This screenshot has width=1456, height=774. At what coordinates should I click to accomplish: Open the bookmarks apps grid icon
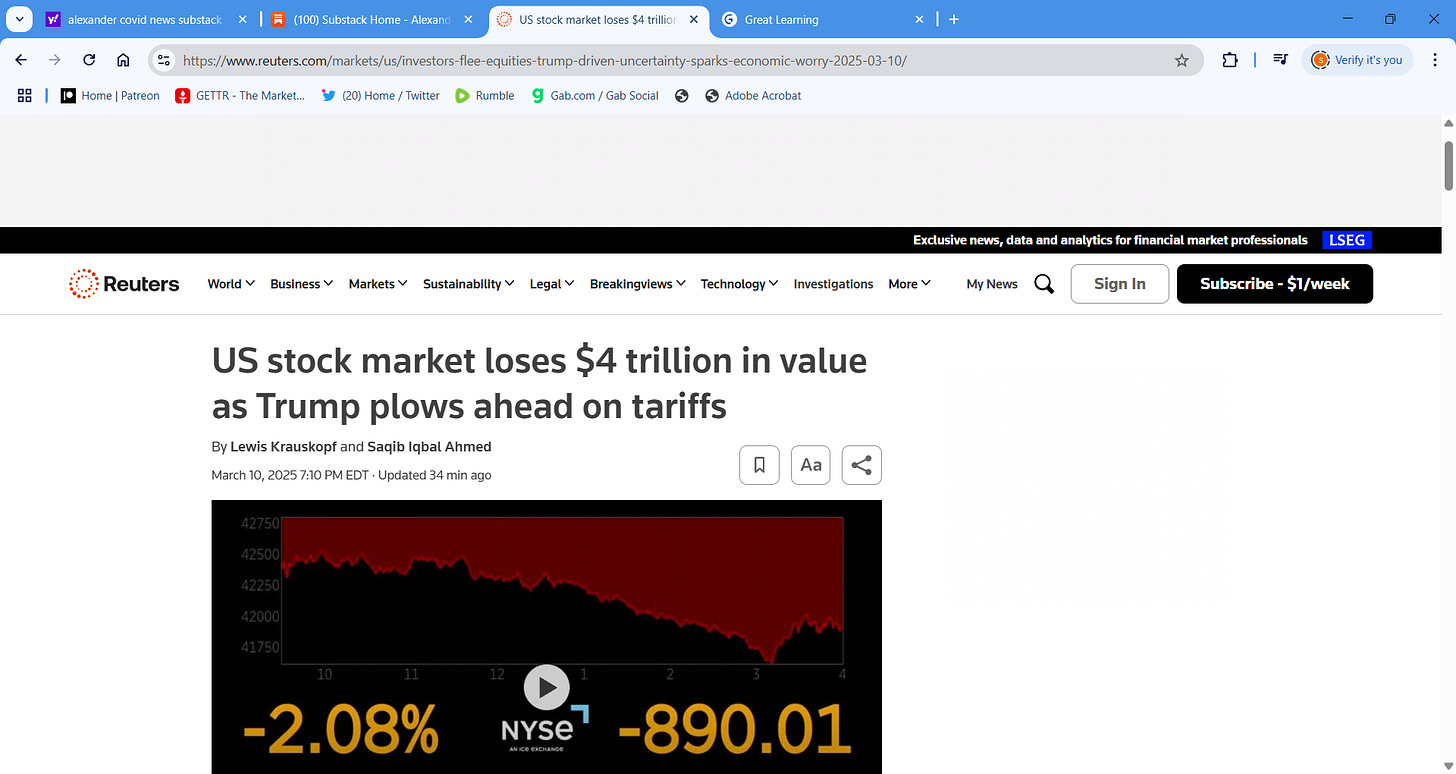point(25,95)
